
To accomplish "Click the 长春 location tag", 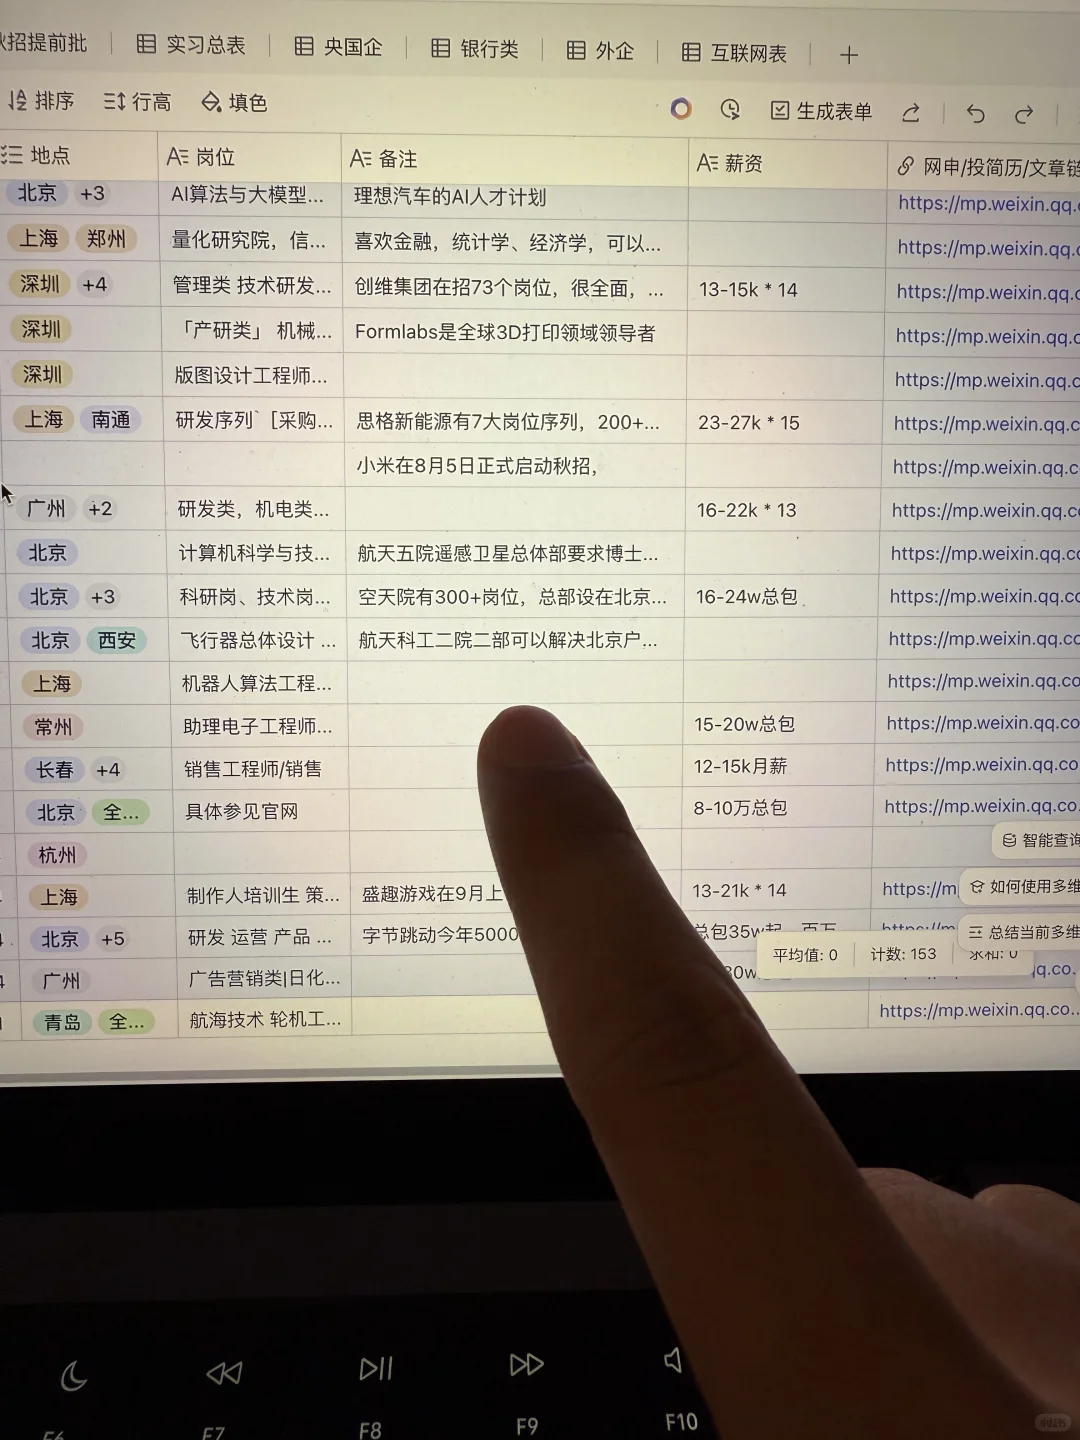I will tap(55, 770).
